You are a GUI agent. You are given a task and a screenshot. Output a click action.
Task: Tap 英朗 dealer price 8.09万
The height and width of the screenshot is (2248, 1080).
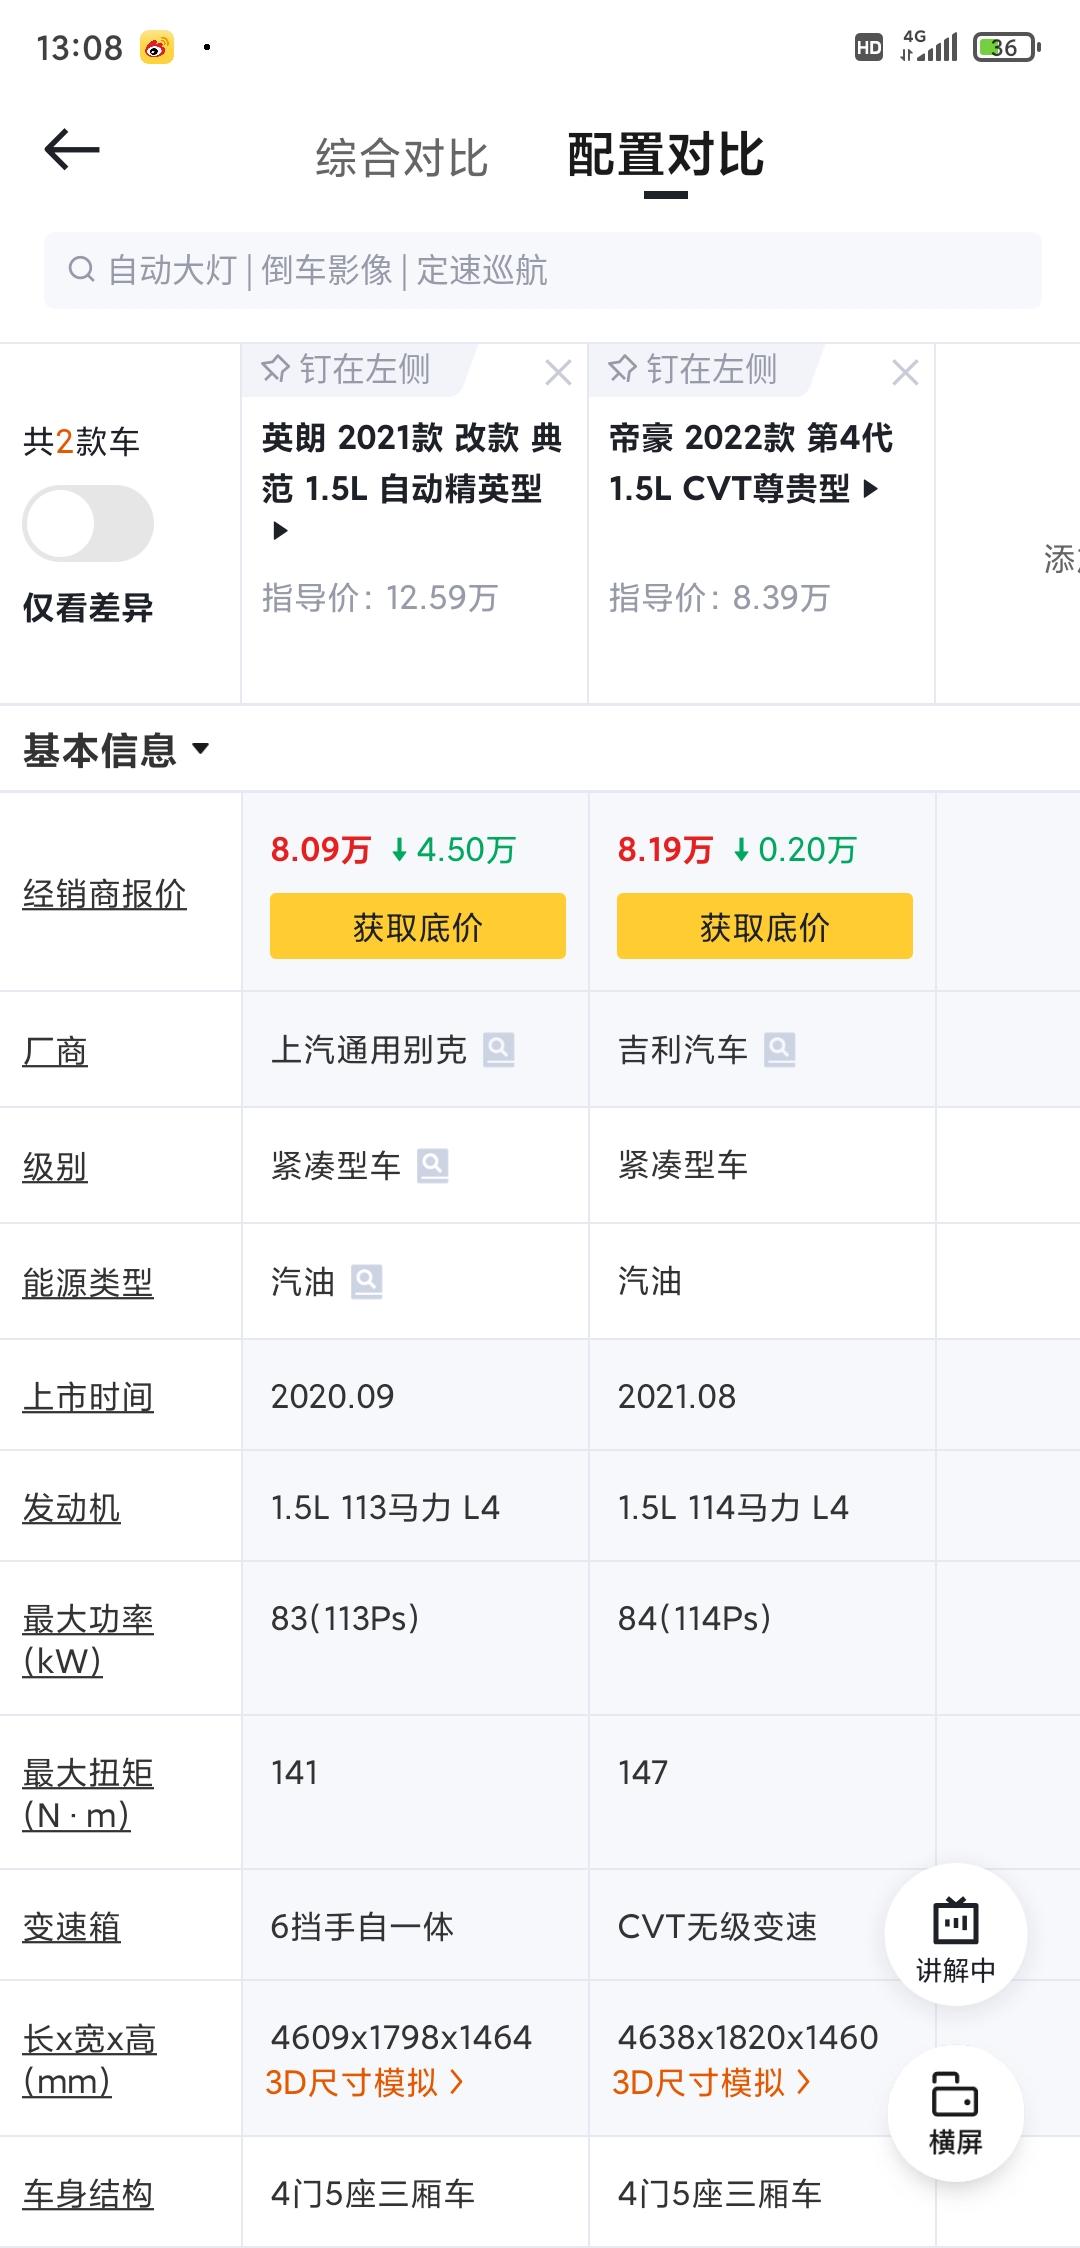[320, 849]
